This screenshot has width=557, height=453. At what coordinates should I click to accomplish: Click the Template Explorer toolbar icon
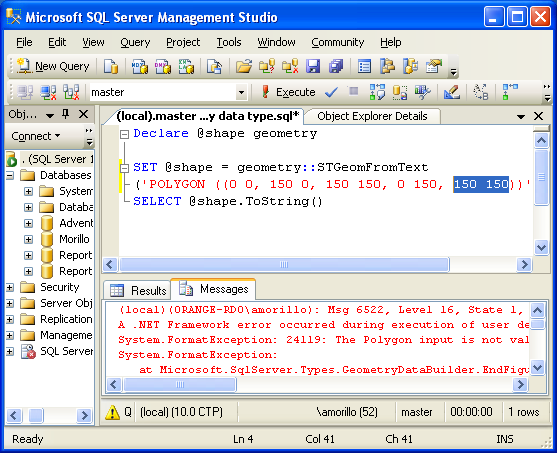pos(410,66)
